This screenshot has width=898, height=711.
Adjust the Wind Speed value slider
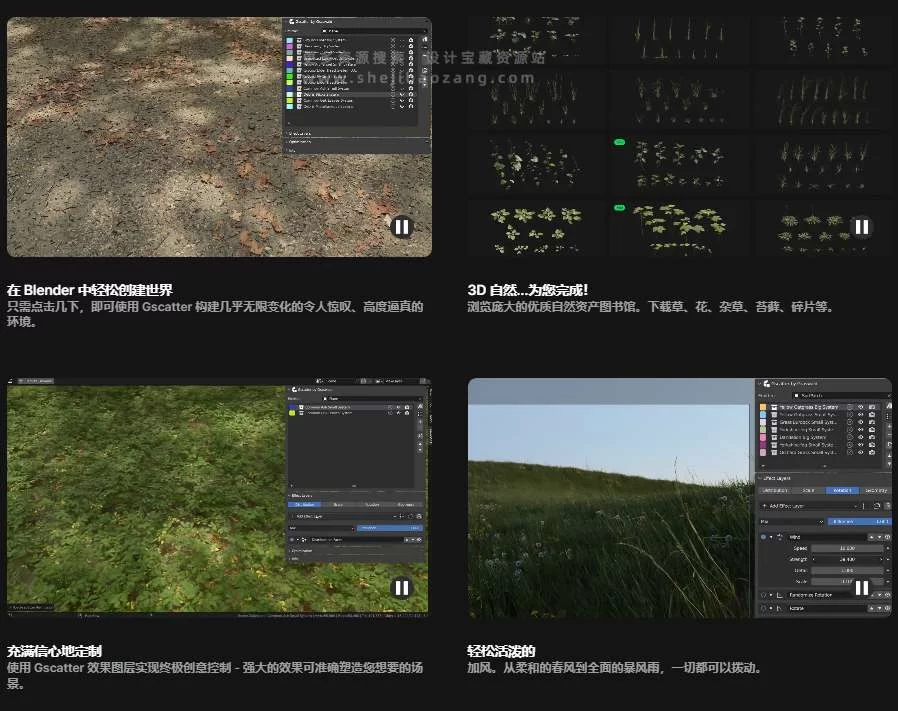(846, 549)
